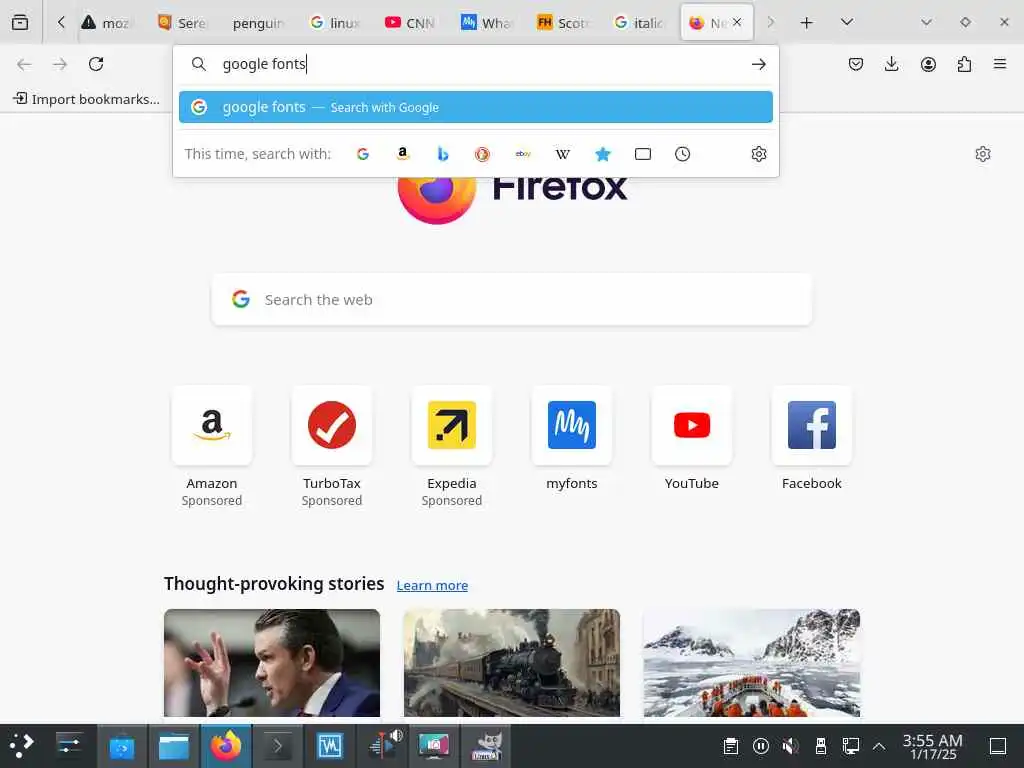Search this time with Bing

coord(443,154)
